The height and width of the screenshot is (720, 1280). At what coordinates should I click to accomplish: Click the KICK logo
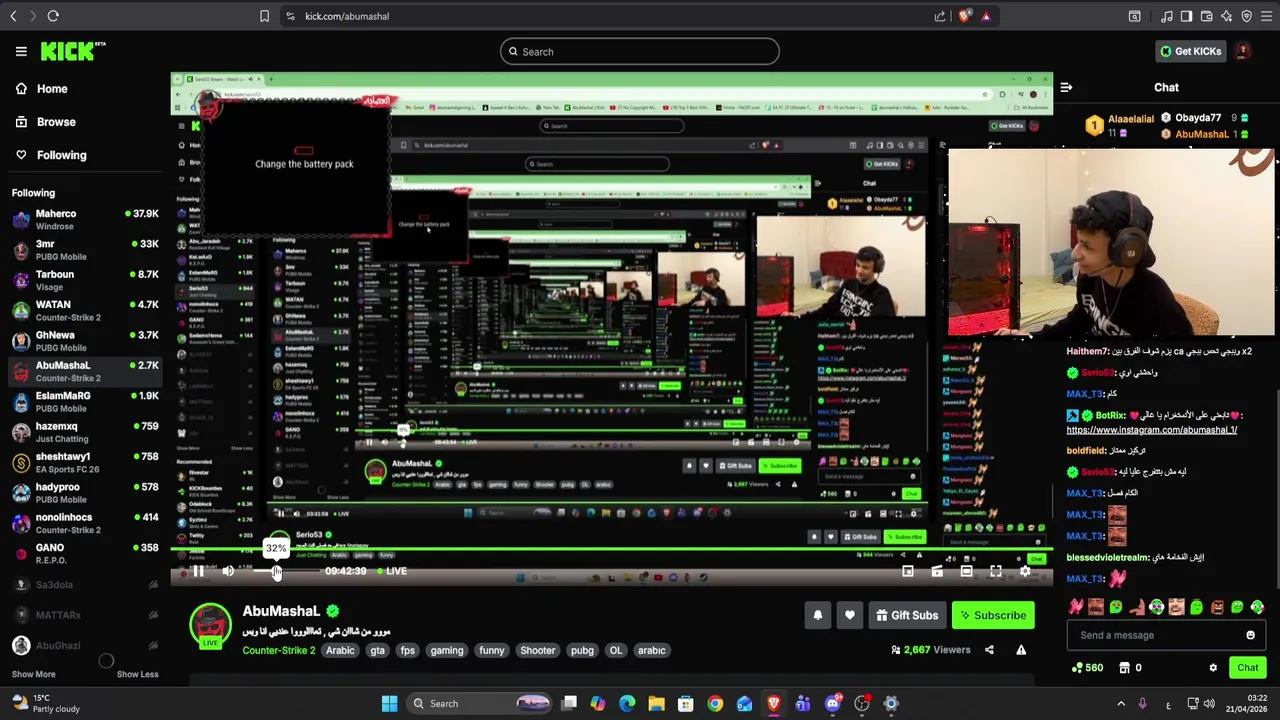tap(73, 51)
